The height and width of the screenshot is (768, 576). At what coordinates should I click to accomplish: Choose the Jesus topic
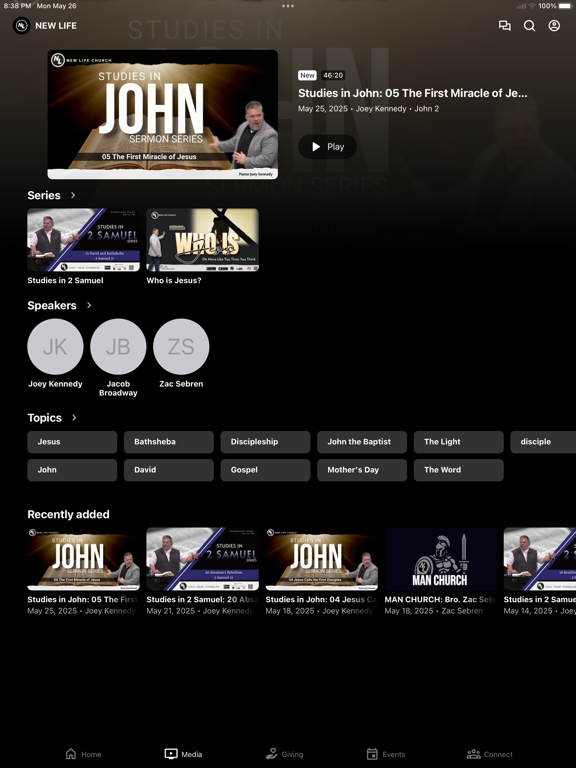point(72,442)
